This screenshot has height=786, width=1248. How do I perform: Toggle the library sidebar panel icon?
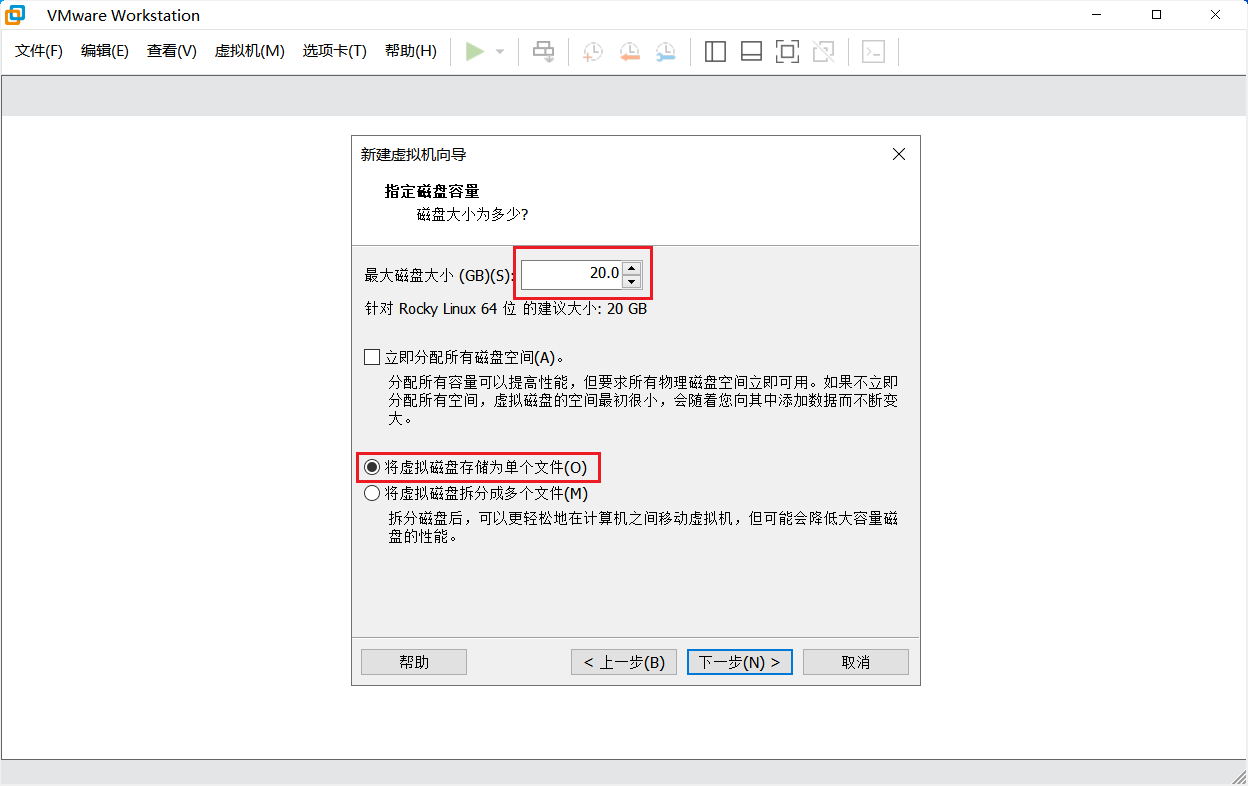click(x=715, y=51)
